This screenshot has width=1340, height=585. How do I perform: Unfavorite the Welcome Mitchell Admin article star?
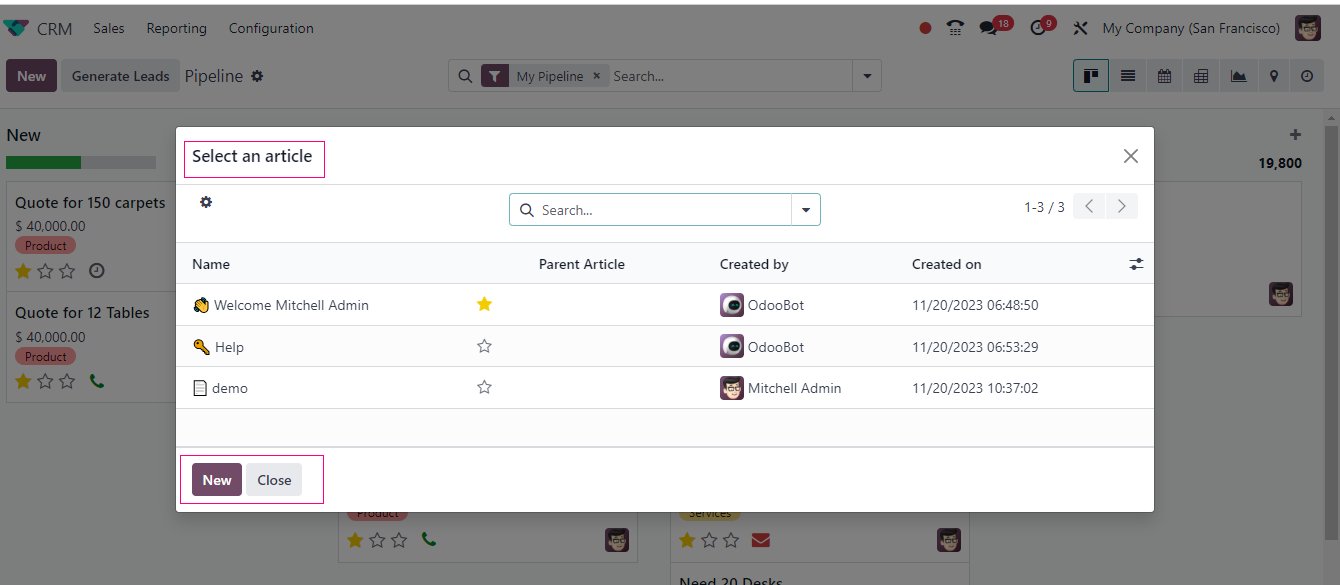click(484, 304)
